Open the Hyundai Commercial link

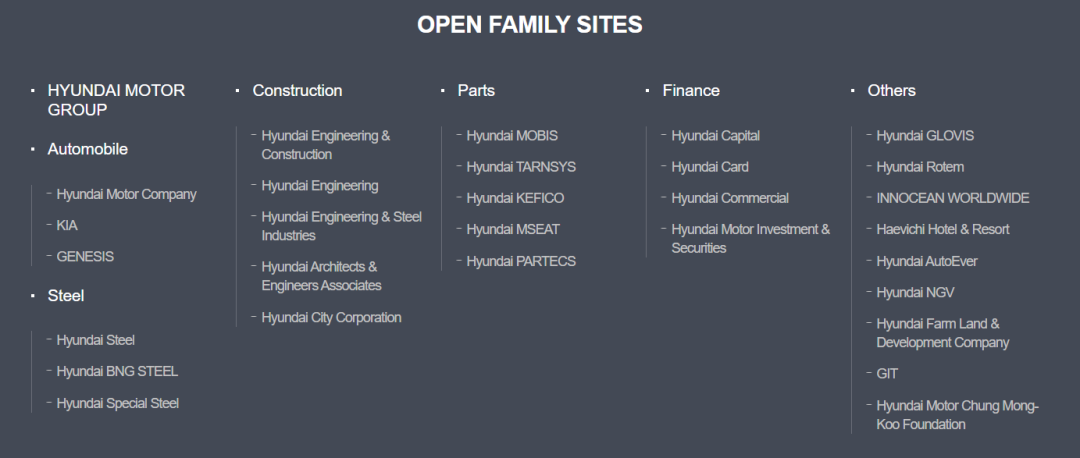(730, 198)
